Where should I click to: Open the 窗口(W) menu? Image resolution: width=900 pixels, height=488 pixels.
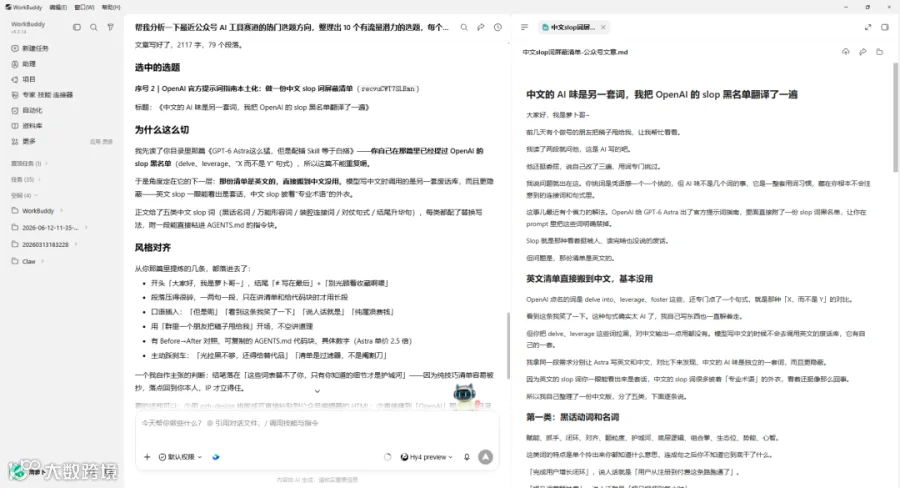(84, 7)
